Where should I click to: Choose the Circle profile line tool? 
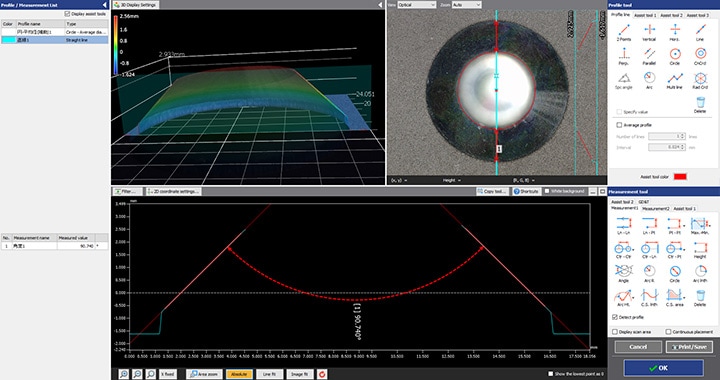pyautogui.click(x=675, y=56)
